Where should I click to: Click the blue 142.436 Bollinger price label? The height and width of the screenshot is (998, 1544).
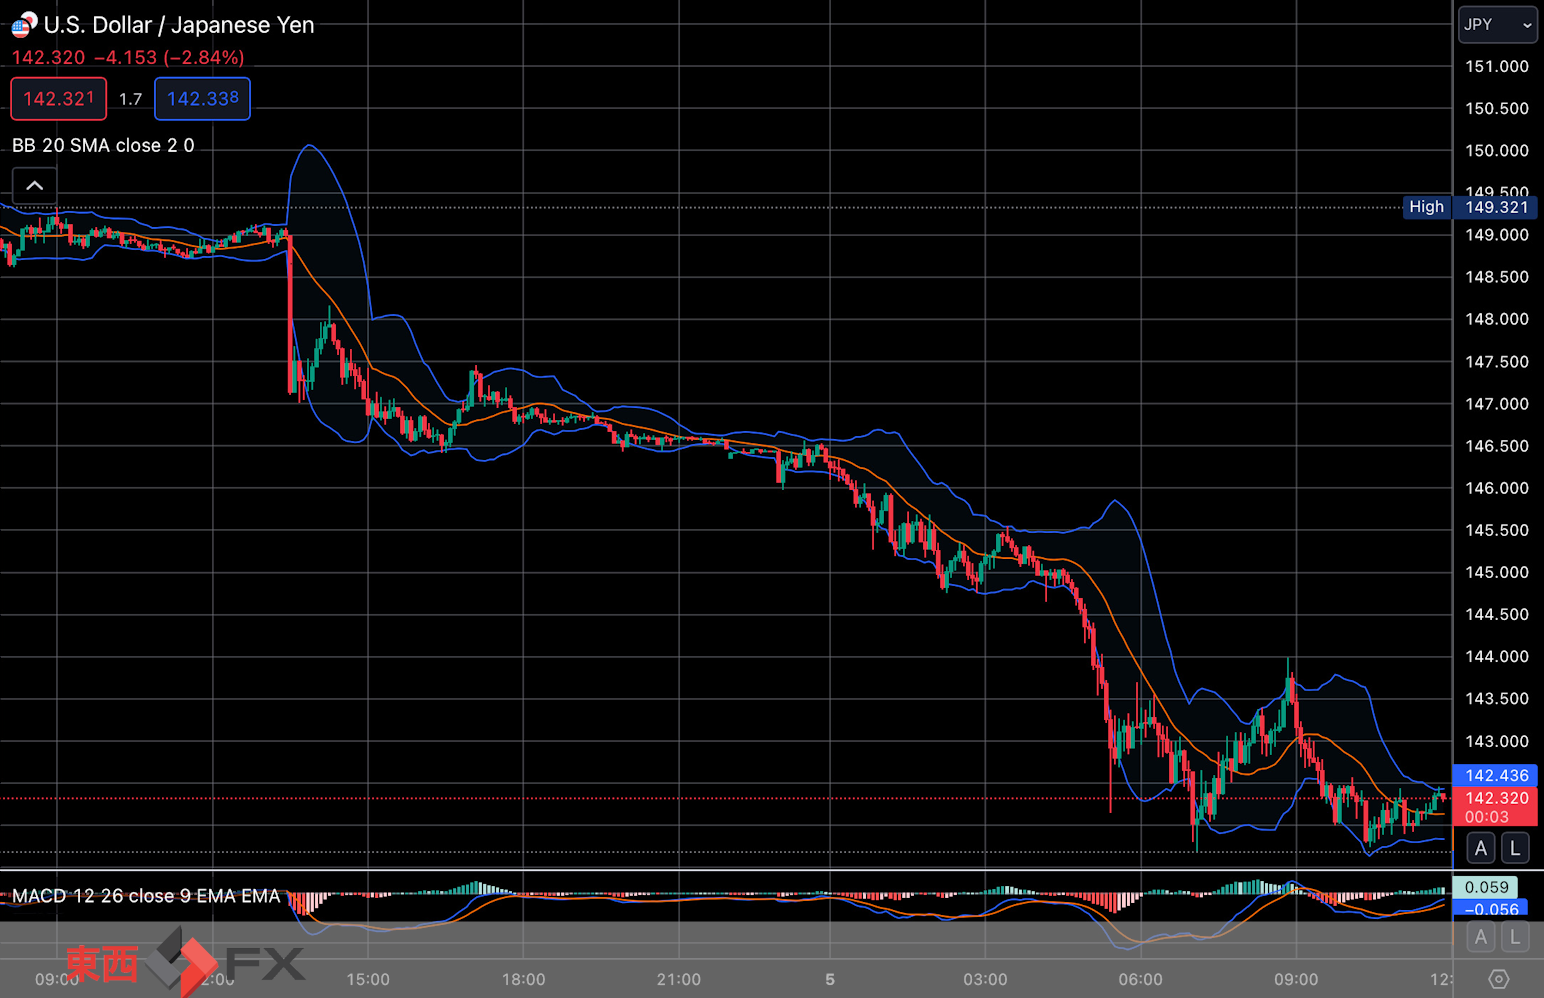tap(1496, 775)
